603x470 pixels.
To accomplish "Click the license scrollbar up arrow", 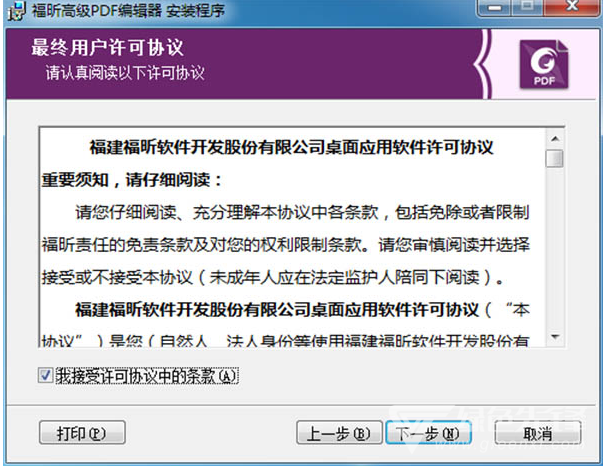I will click(x=555, y=139).
